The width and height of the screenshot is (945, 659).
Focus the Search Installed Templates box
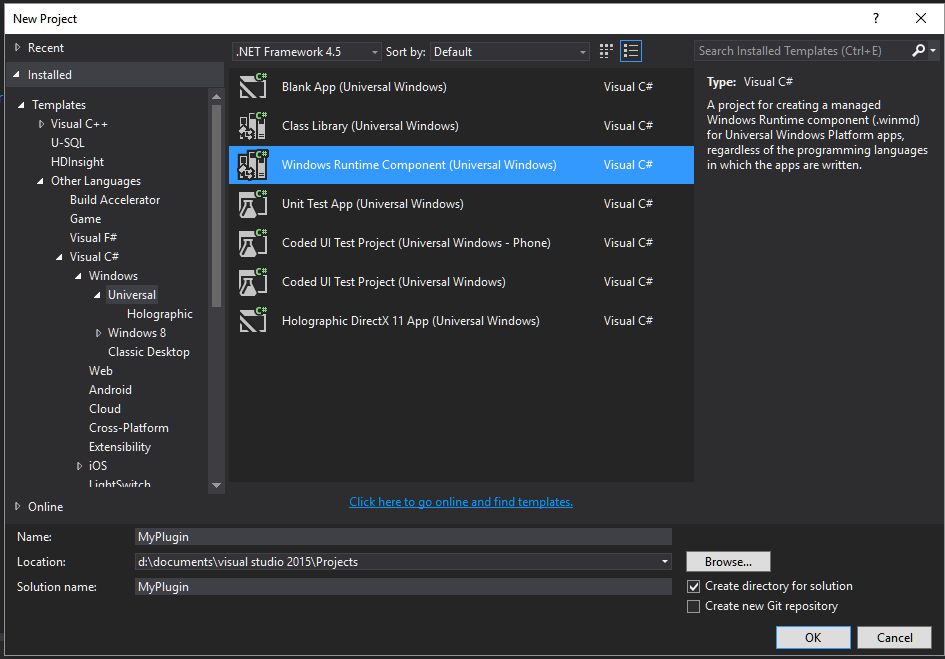803,51
